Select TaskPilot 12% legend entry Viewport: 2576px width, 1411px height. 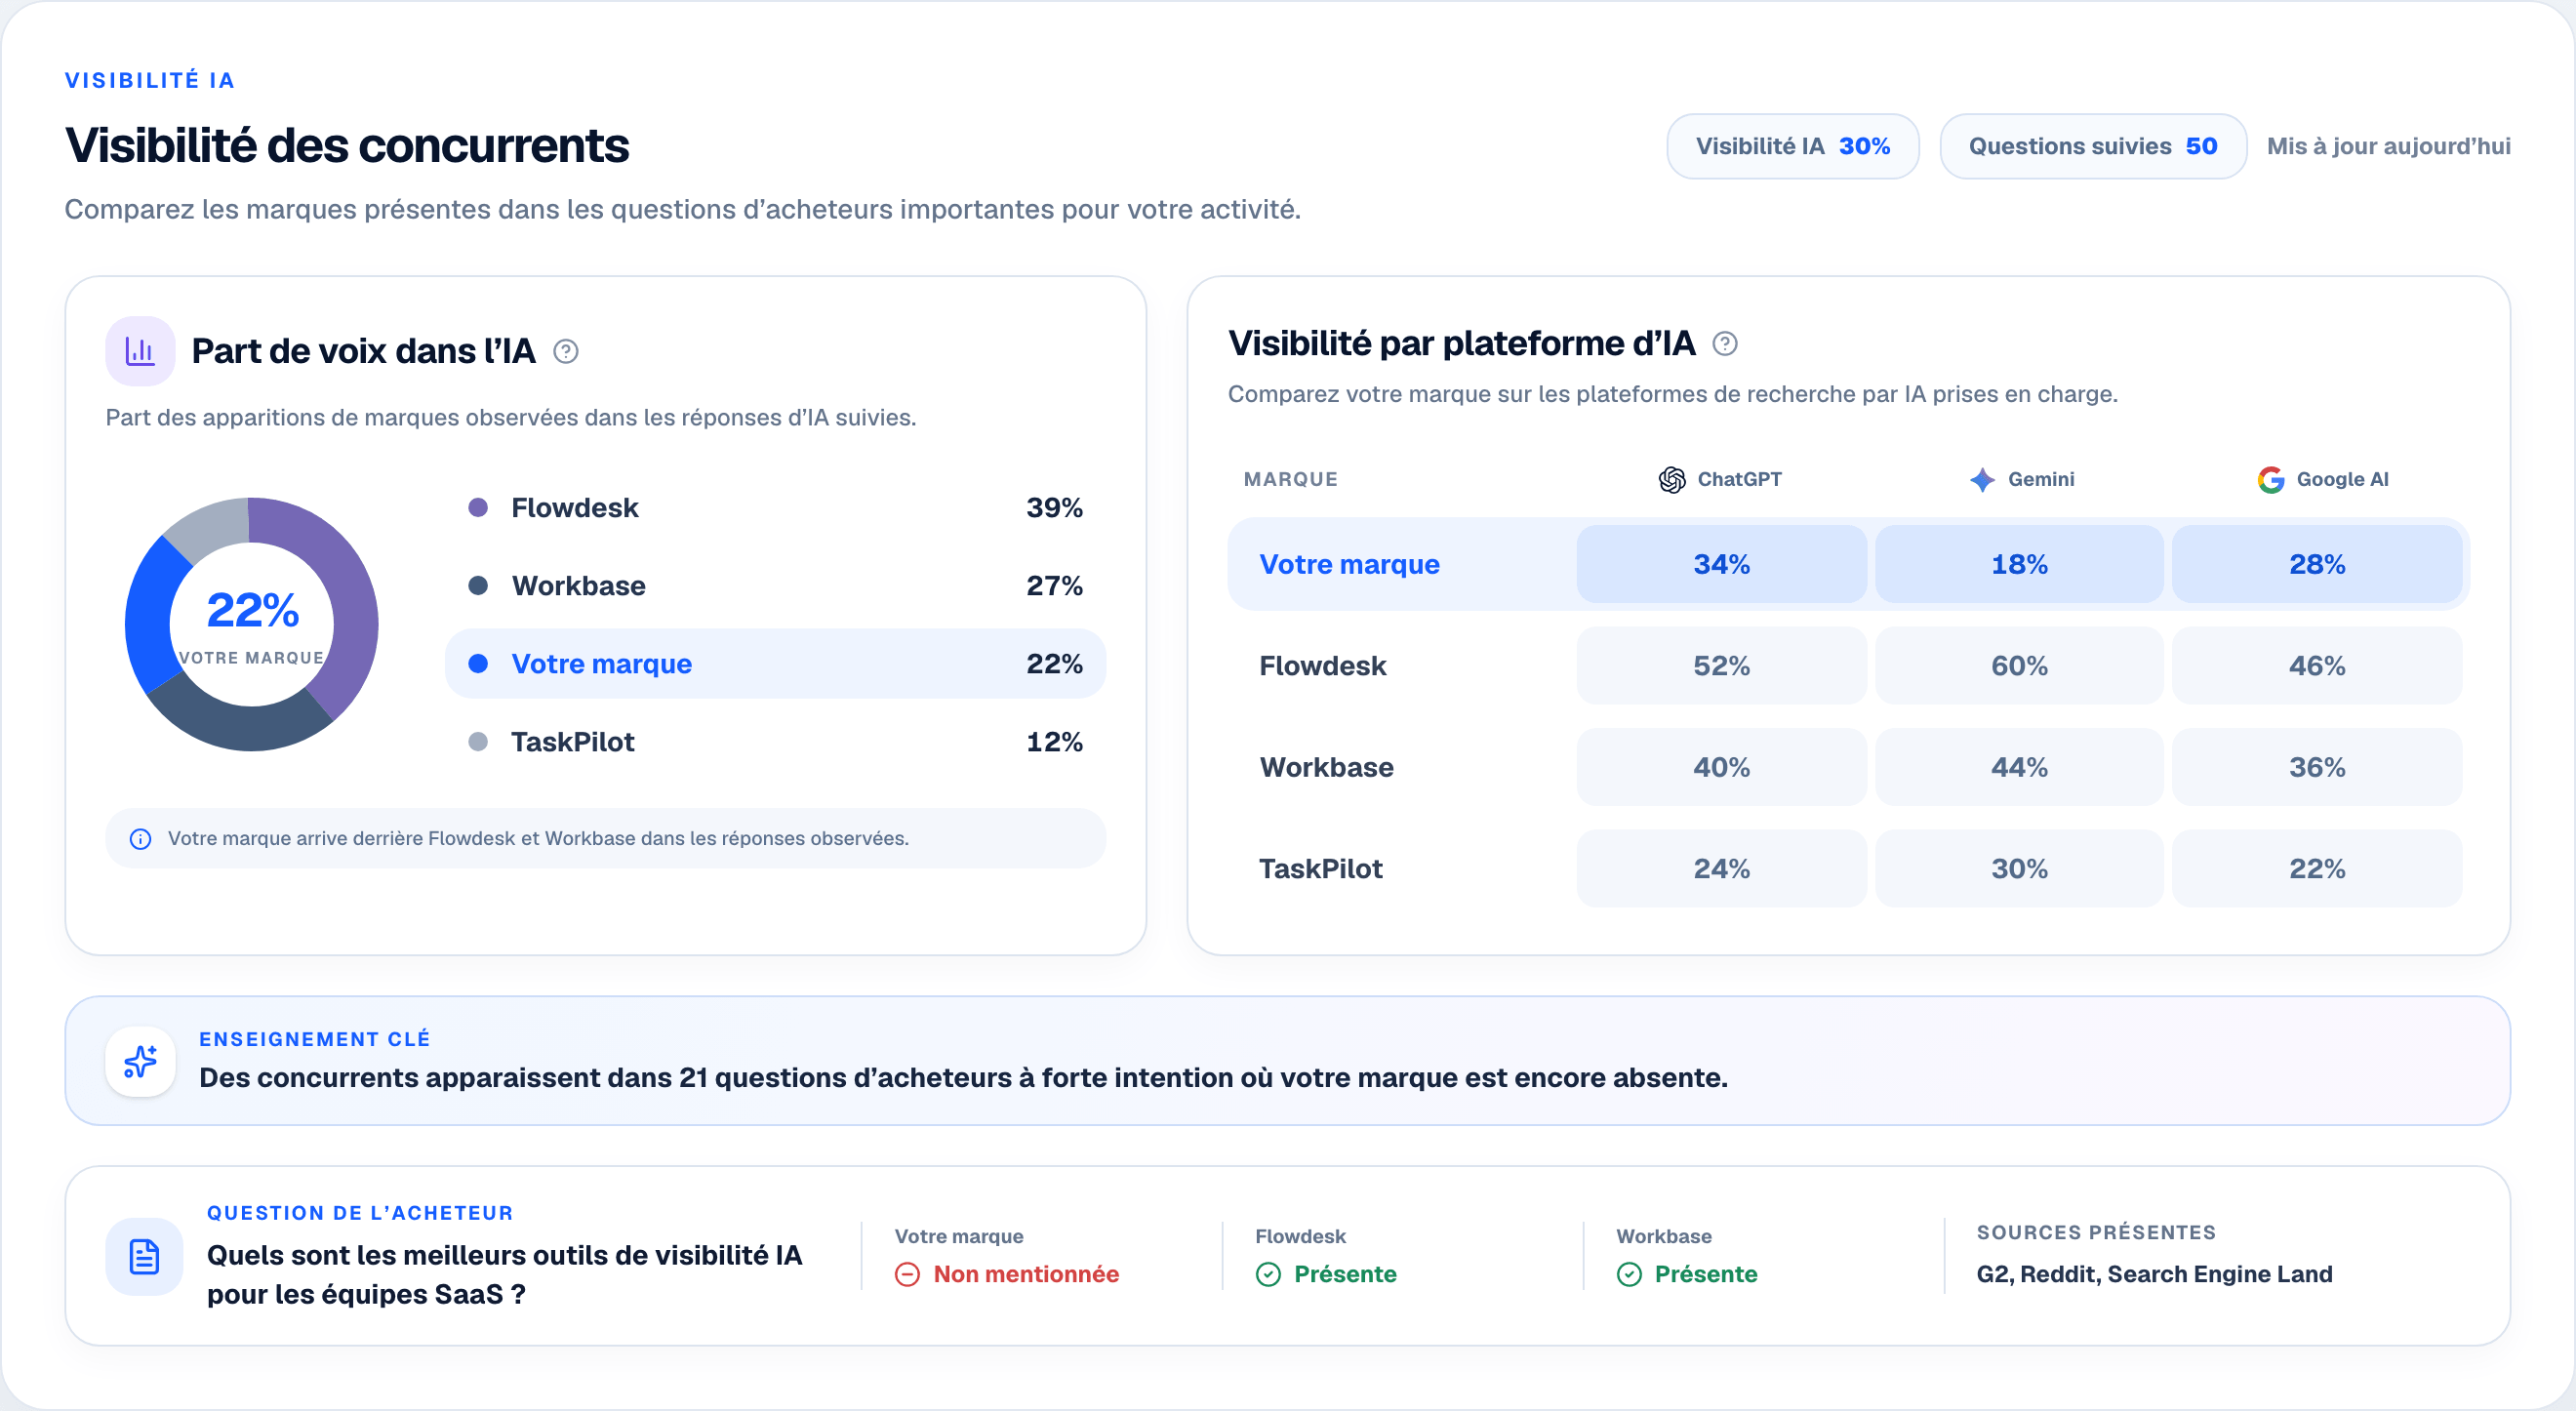tap(775, 742)
